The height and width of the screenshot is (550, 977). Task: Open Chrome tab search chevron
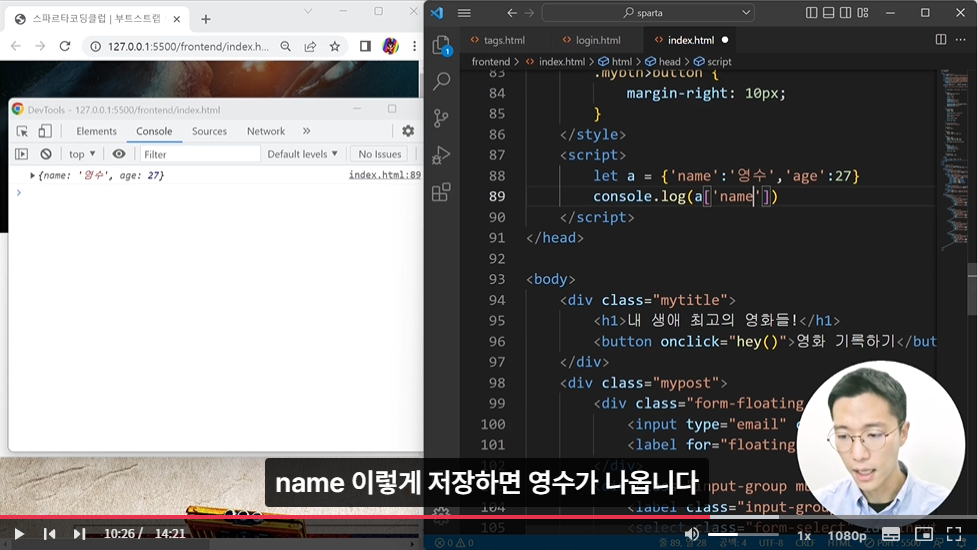point(308,11)
